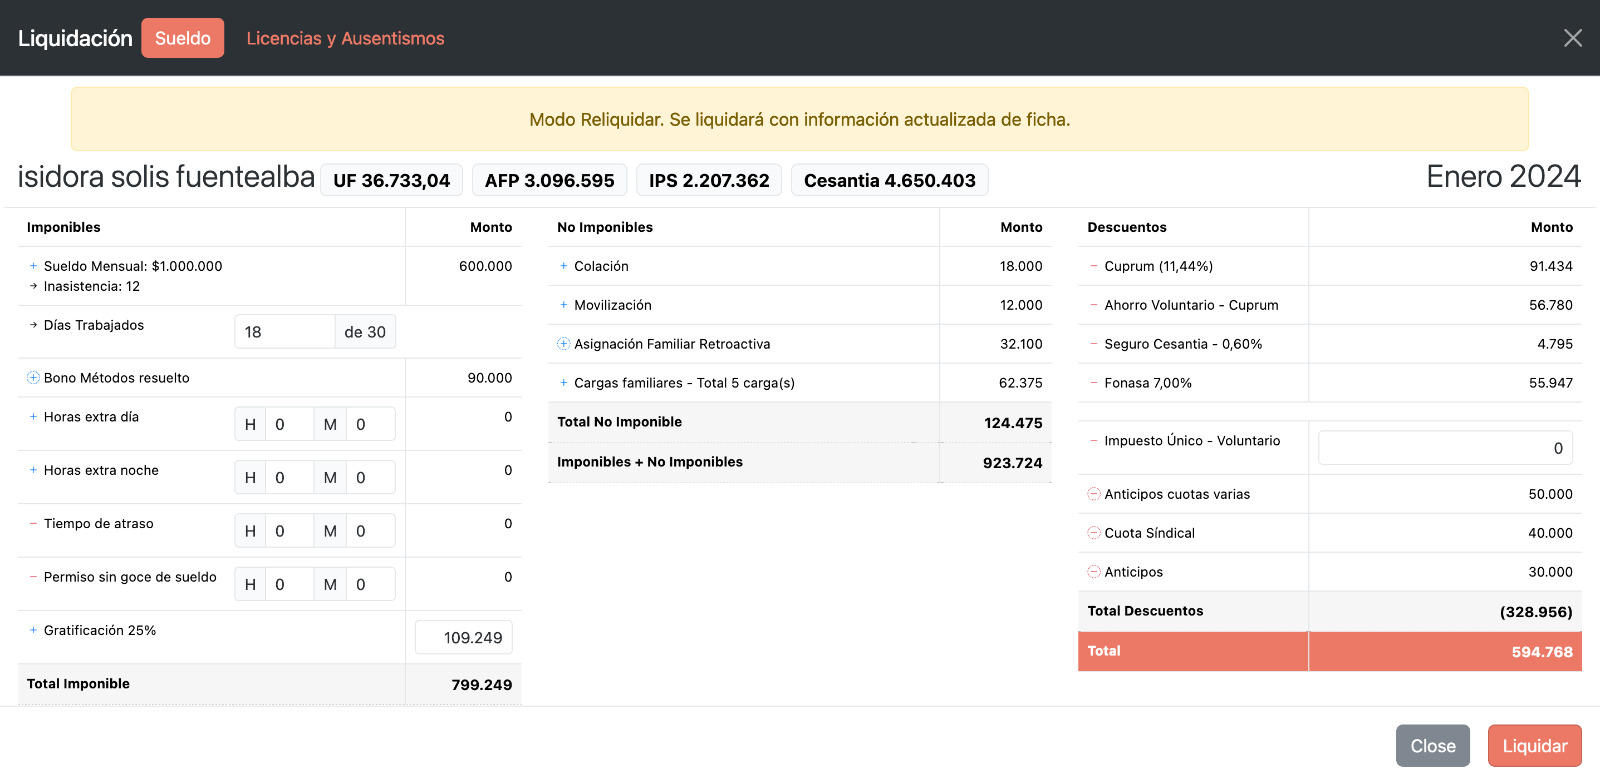Click the plus icon next to Movilización
This screenshot has width=1600, height=784.
(x=564, y=305)
